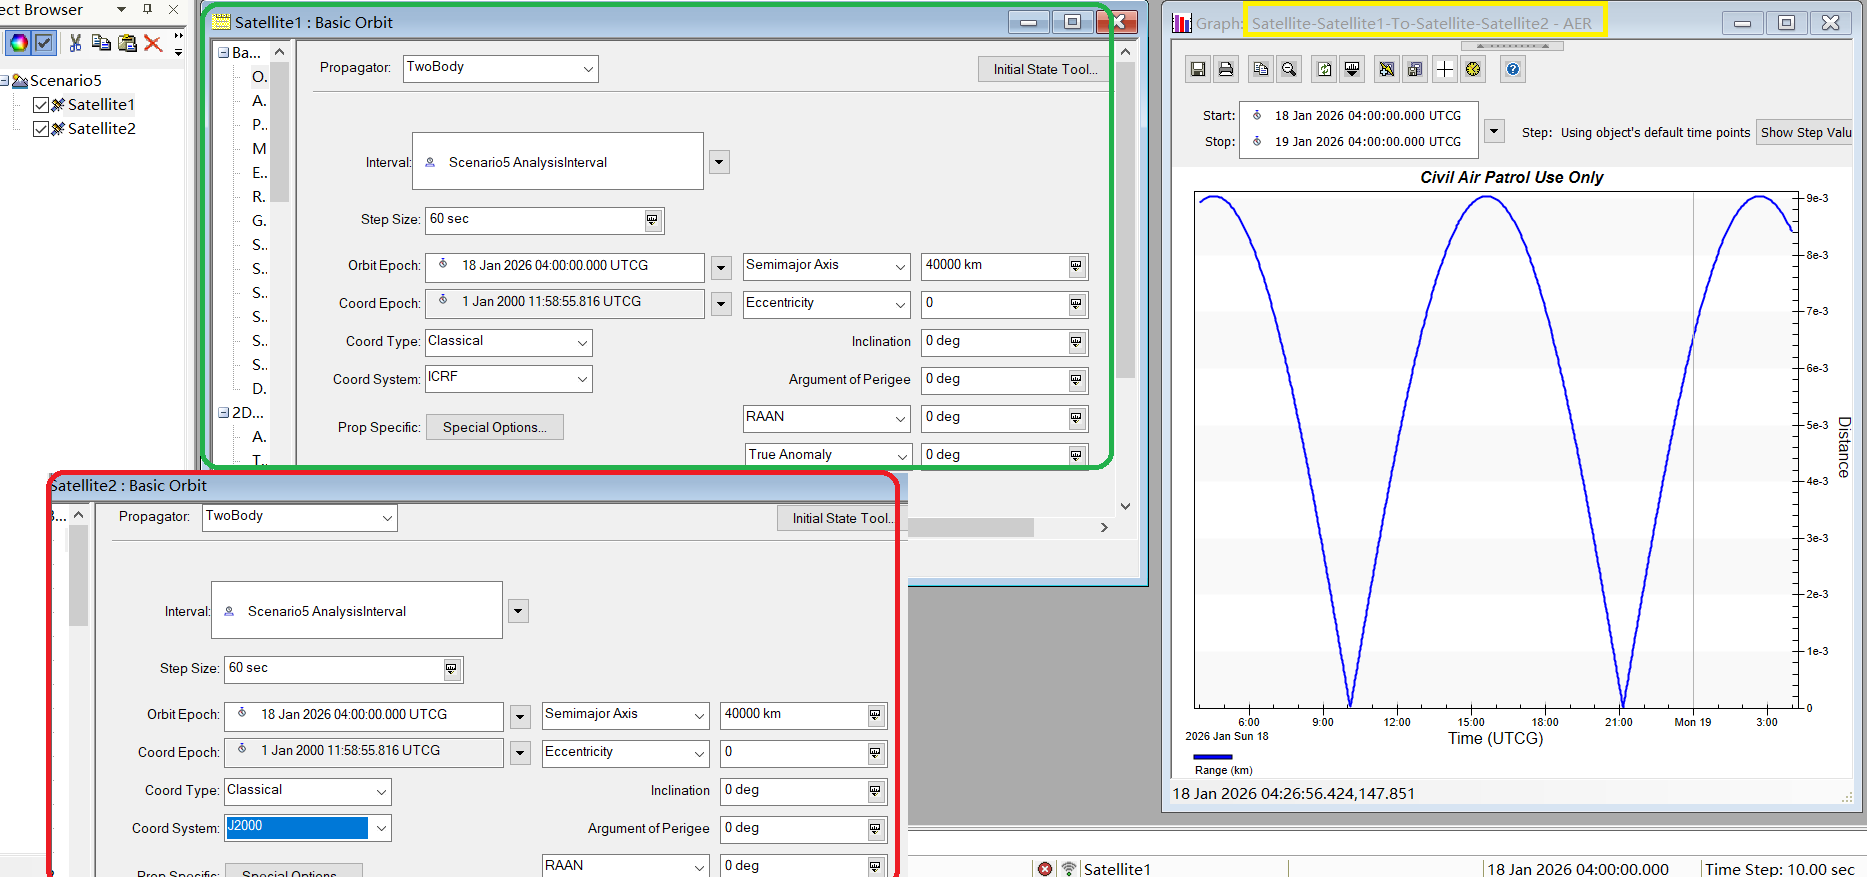Click the Satellite1 window vertical scrollbar thumb
The height and width of the screenshot is (877, 1867).
point(1125,220)
